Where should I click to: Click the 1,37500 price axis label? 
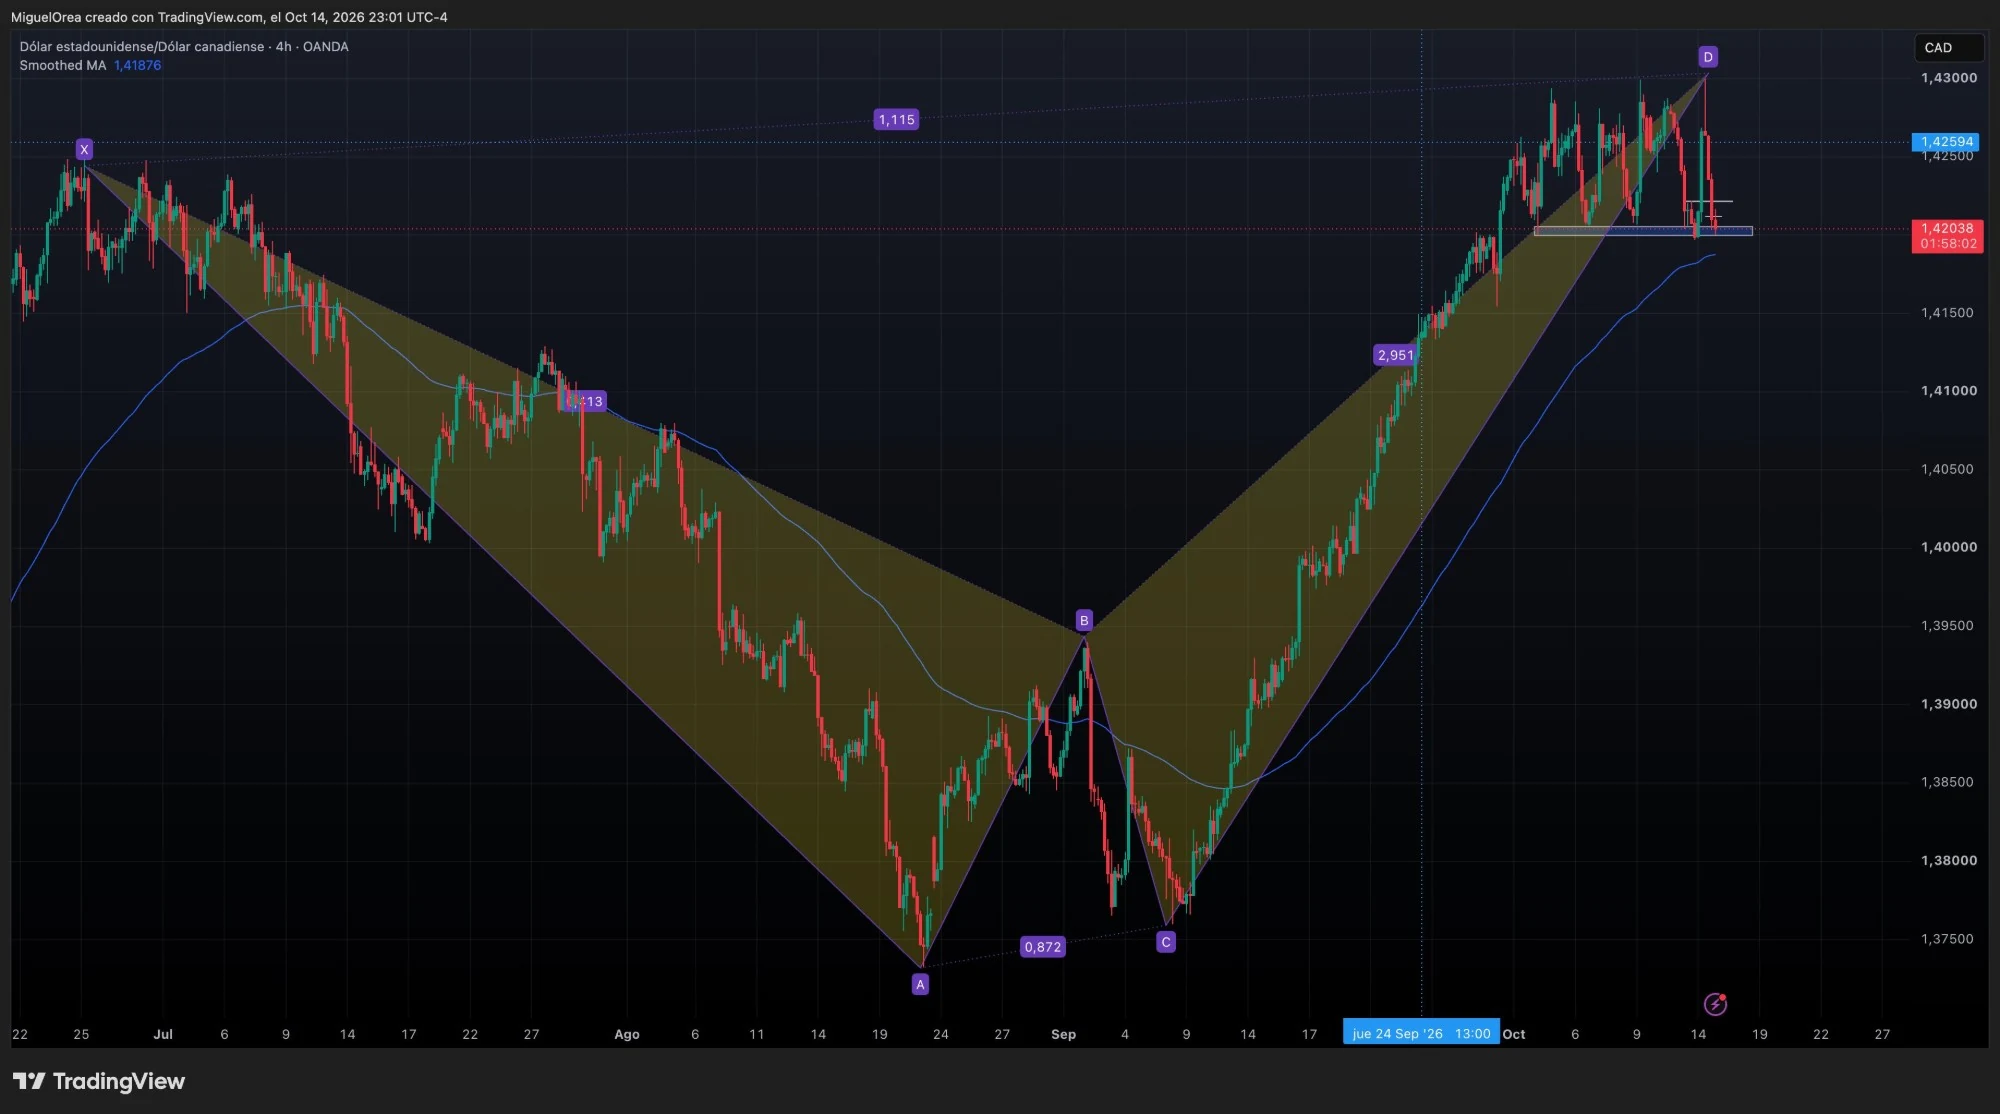click(x=1947, y=939)
